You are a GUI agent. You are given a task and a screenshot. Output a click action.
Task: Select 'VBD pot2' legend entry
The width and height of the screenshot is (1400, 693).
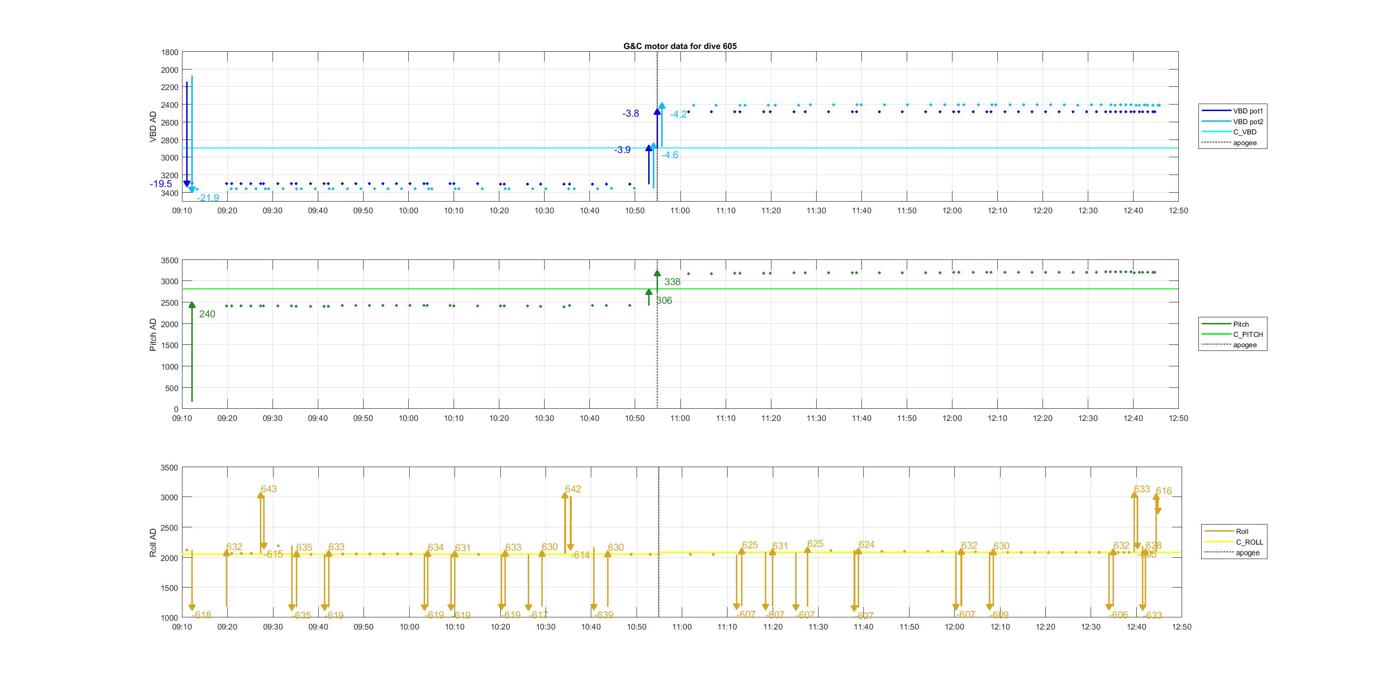1234,122
